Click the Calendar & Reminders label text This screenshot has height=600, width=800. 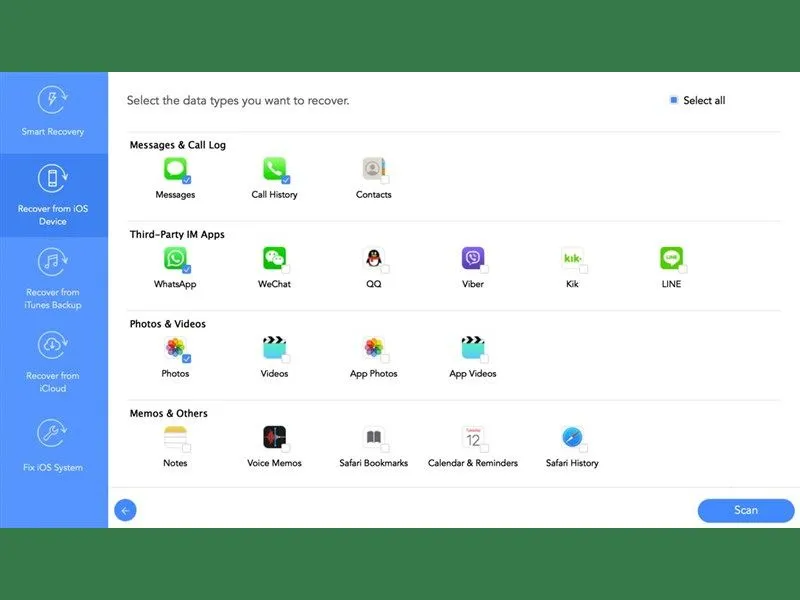click(473, 463)
